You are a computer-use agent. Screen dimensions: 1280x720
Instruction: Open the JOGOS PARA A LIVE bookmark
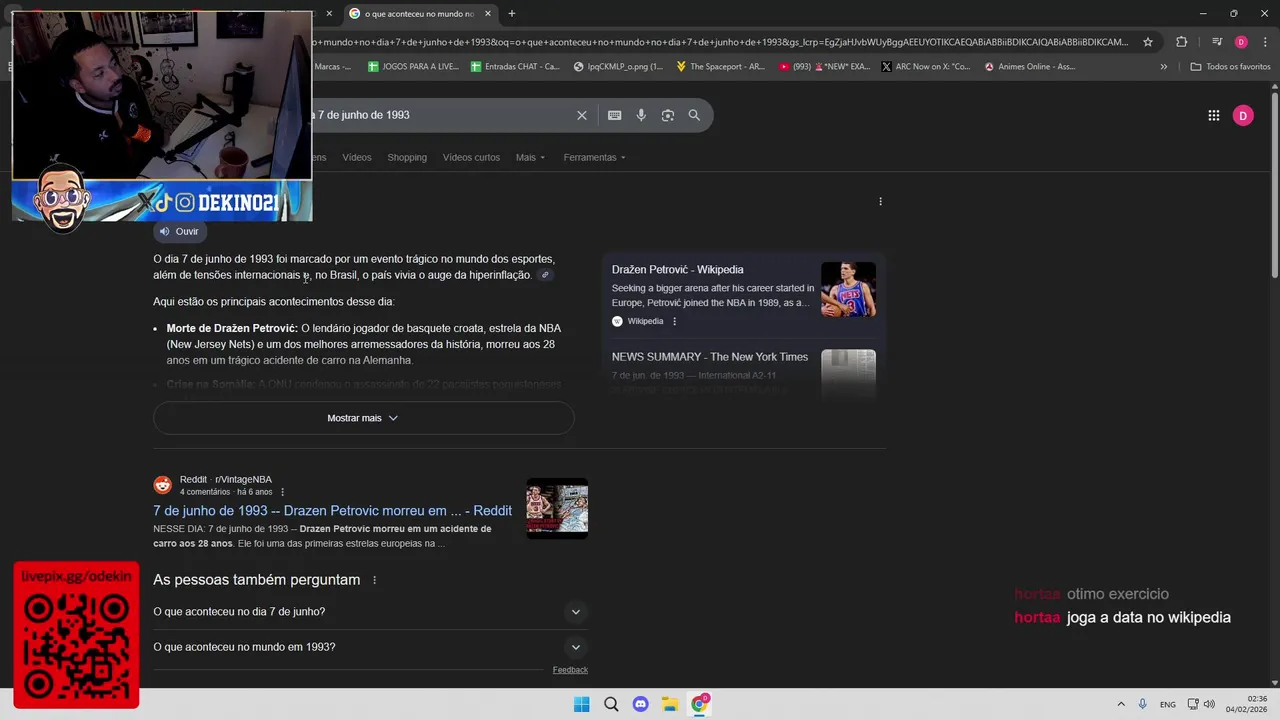click(x=413, y=67)
